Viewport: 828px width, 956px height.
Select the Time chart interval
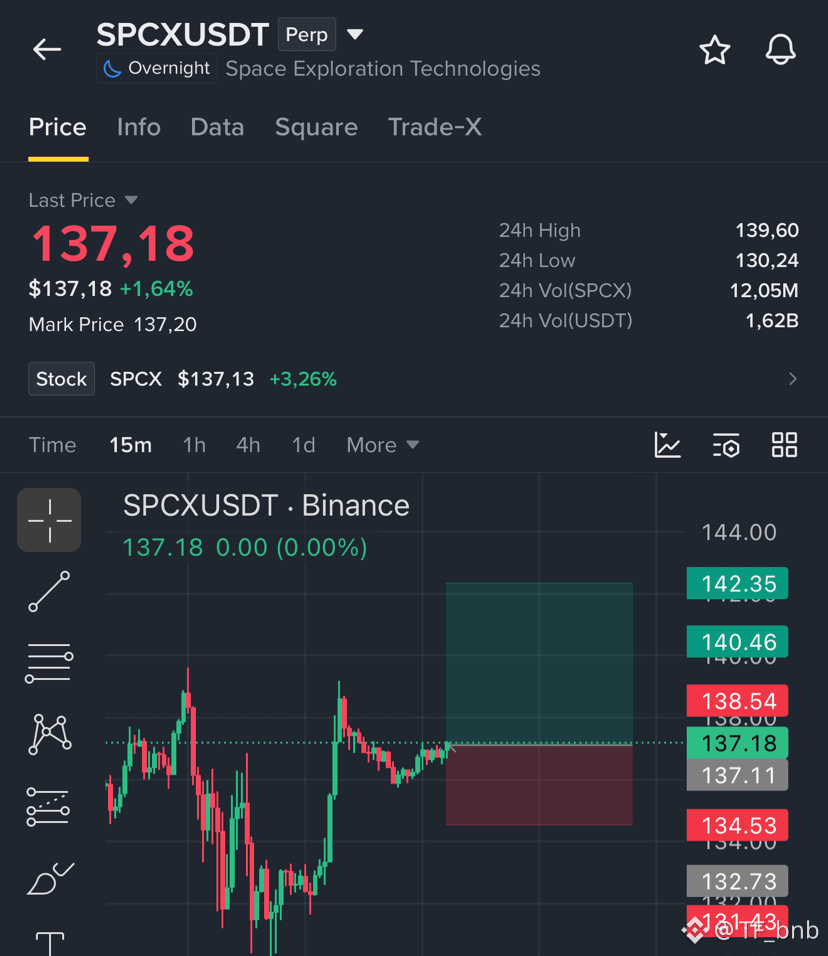[x=52, y=445]
